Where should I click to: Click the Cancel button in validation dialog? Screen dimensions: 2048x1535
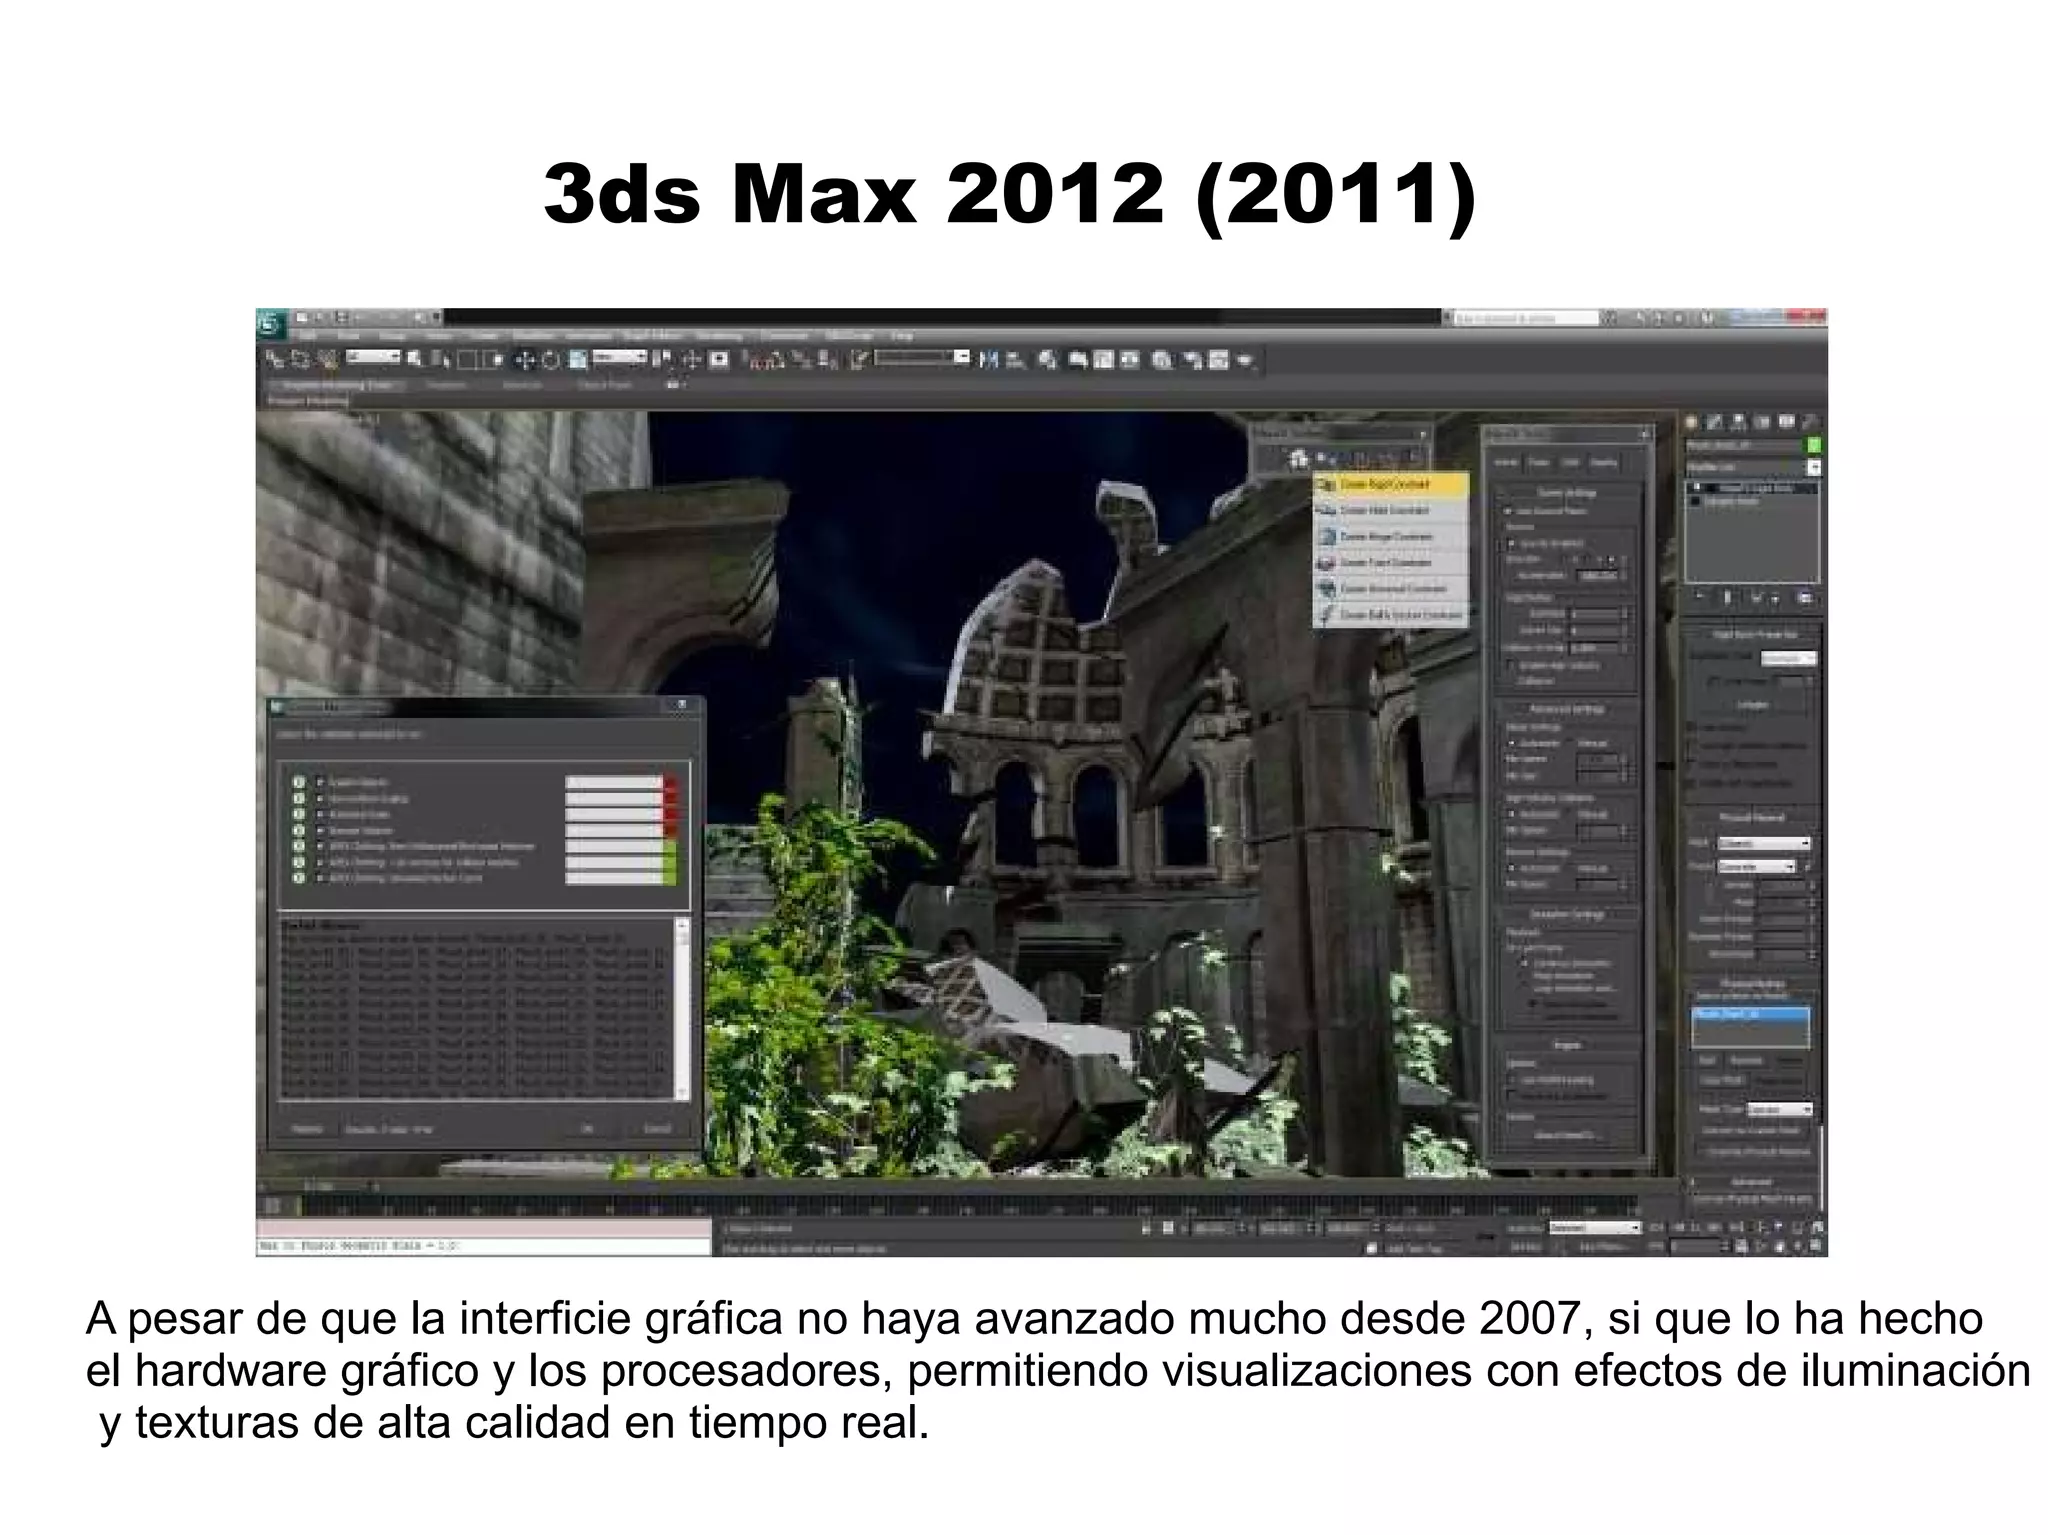click(657, 1128)
